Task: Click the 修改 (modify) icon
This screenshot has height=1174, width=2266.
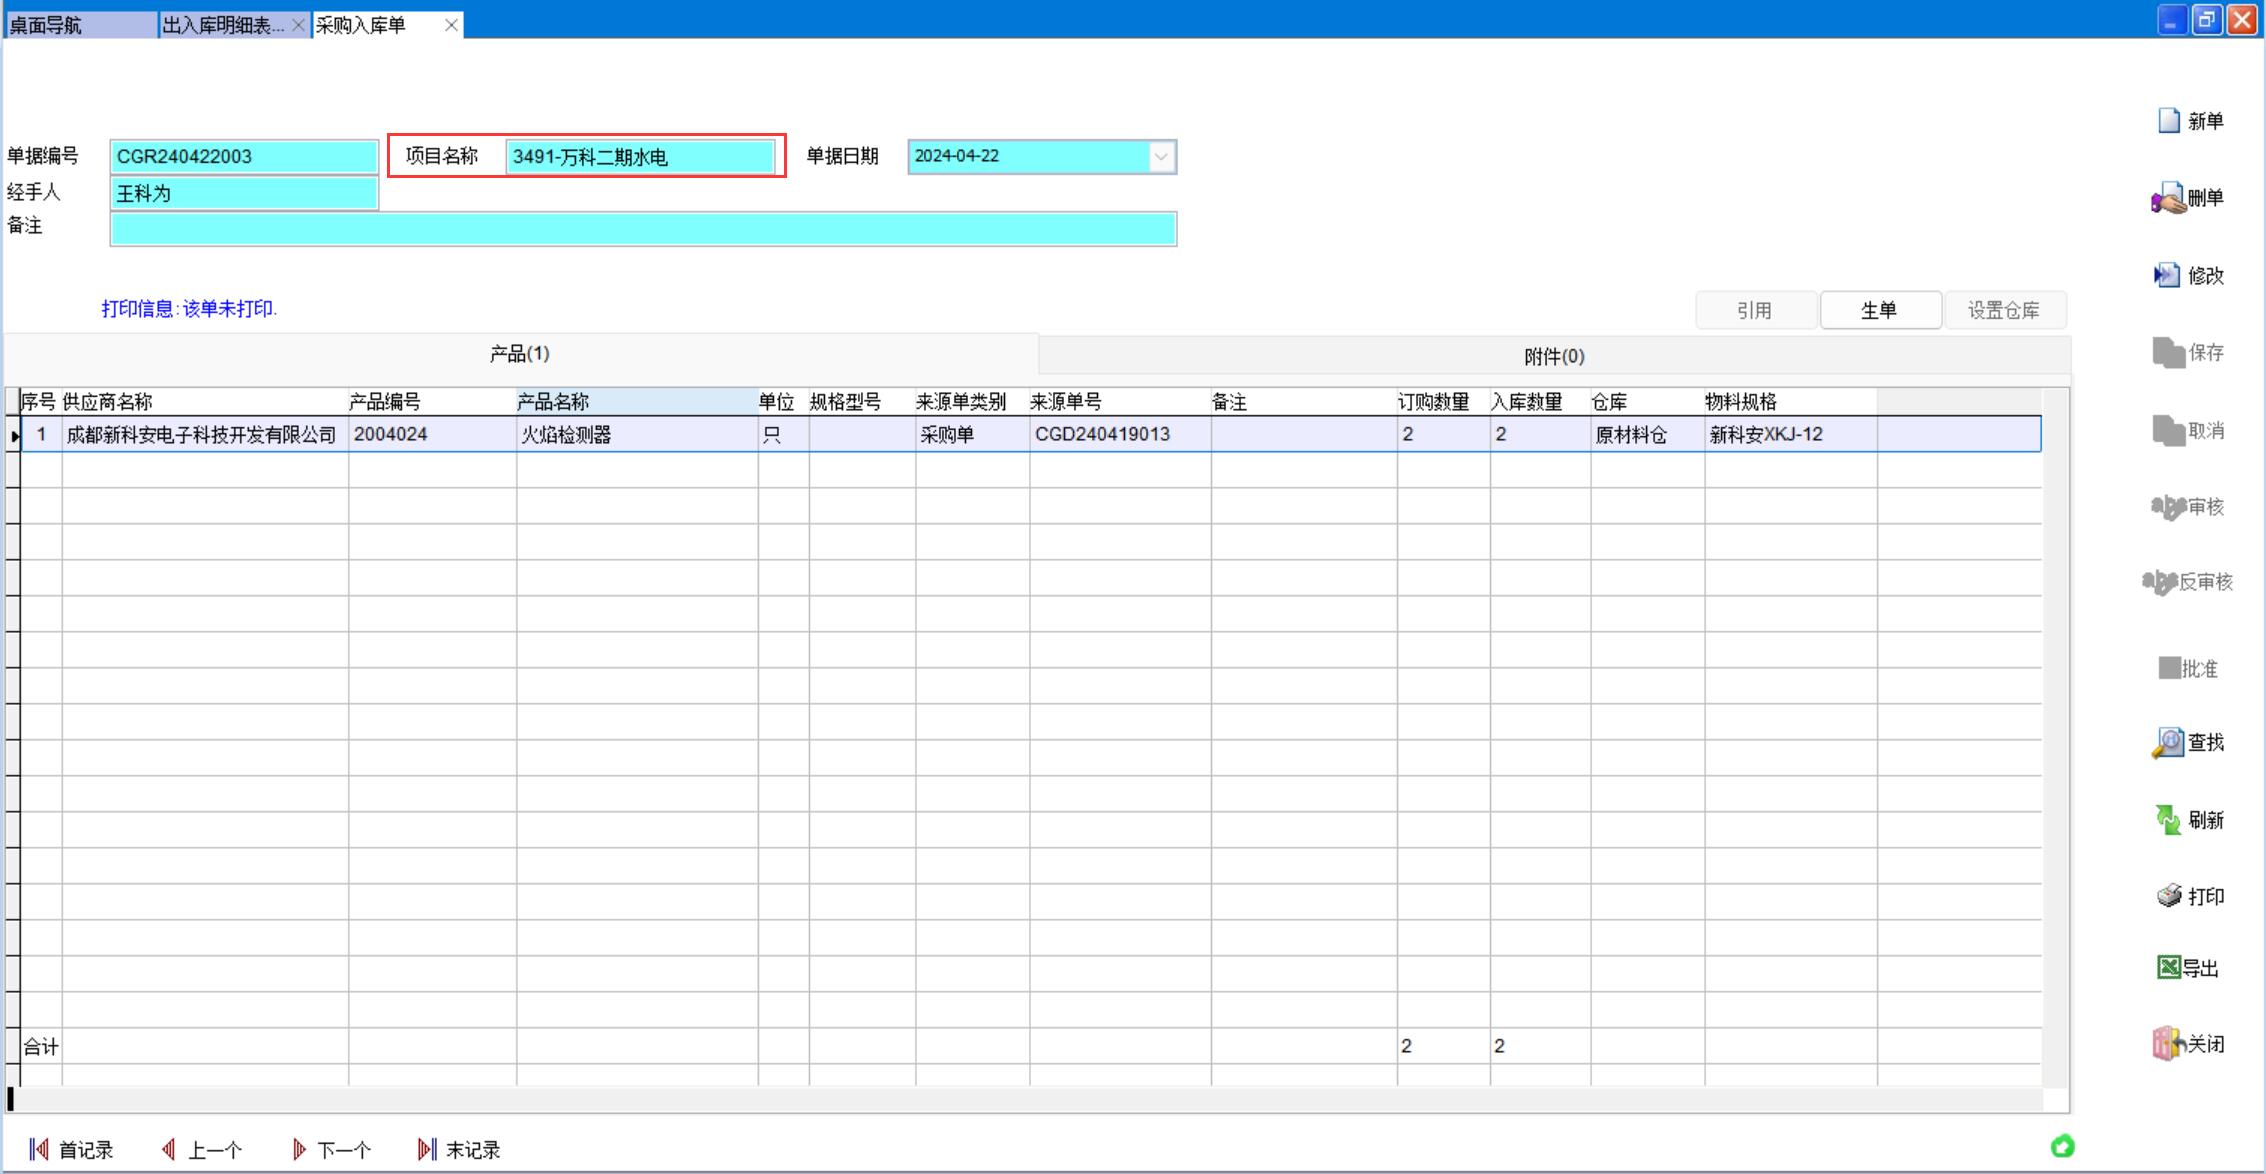Action: tap(2166, 275)
